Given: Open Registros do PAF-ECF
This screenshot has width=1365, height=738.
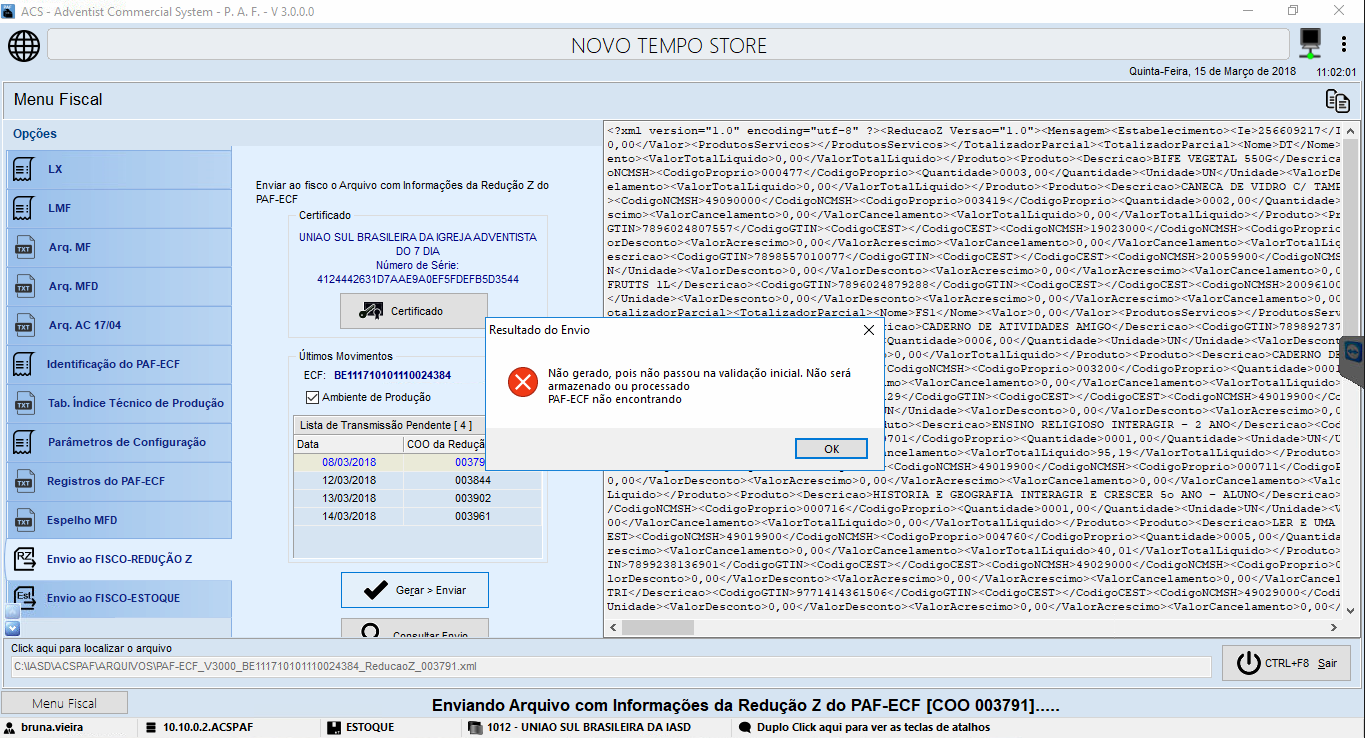Looking at the screenshot, I should pos(118,481).
